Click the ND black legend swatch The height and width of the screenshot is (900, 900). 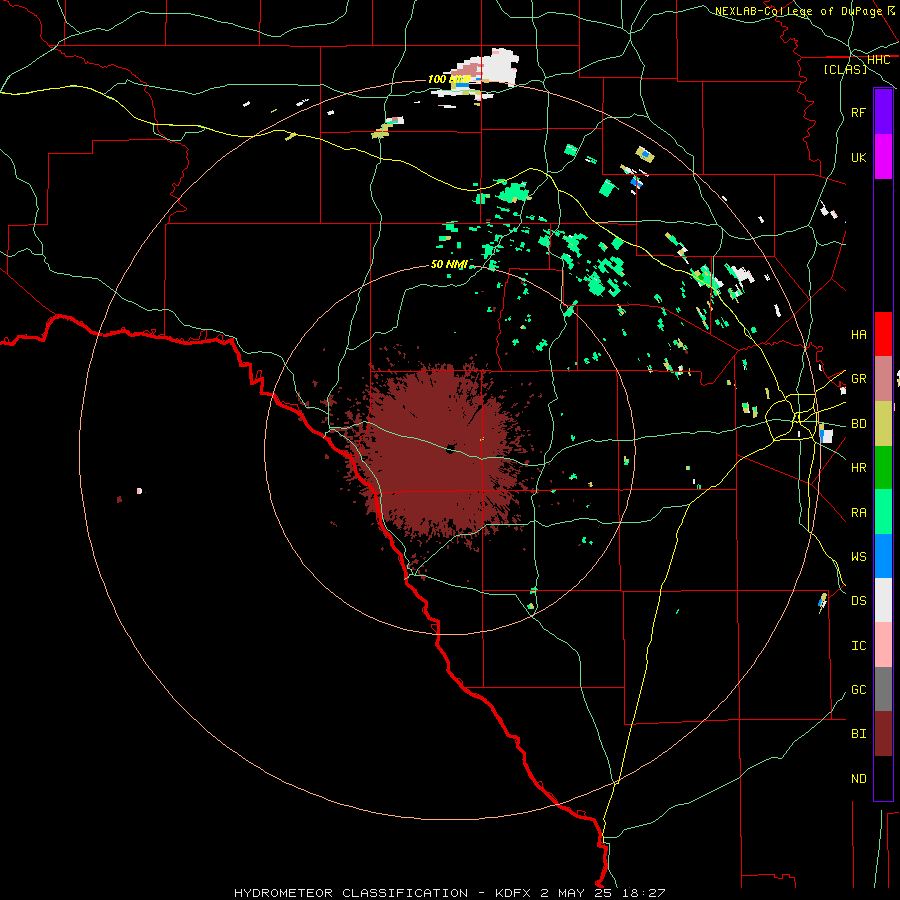click(x=883, y=778)
